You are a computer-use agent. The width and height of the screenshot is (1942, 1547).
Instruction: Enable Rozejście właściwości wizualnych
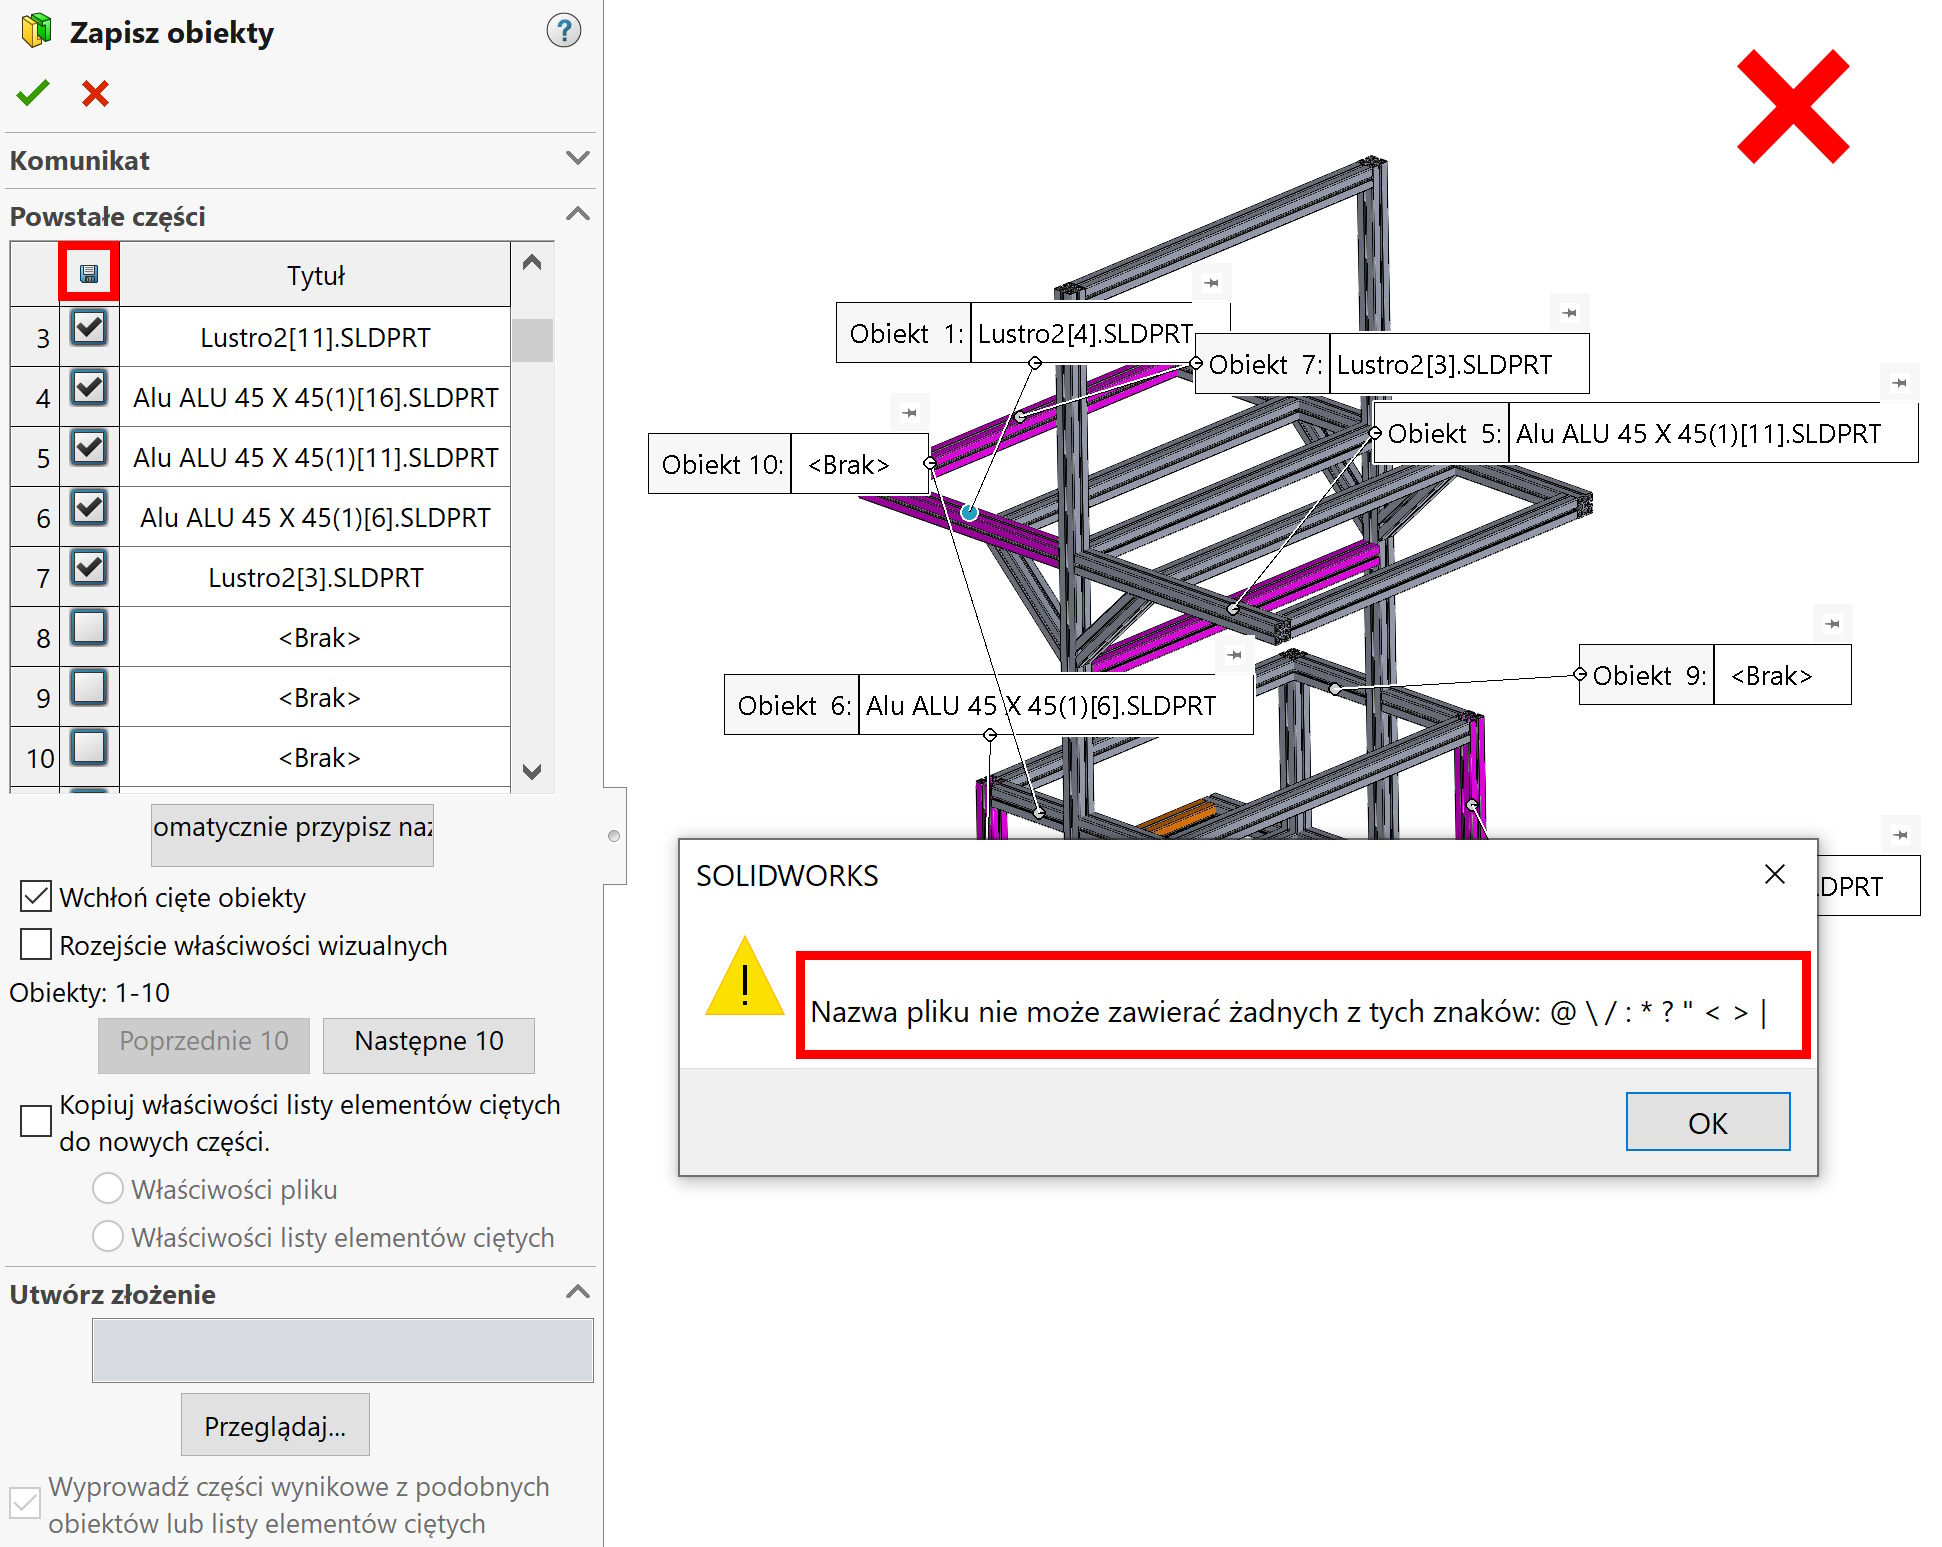coord(36,945)
